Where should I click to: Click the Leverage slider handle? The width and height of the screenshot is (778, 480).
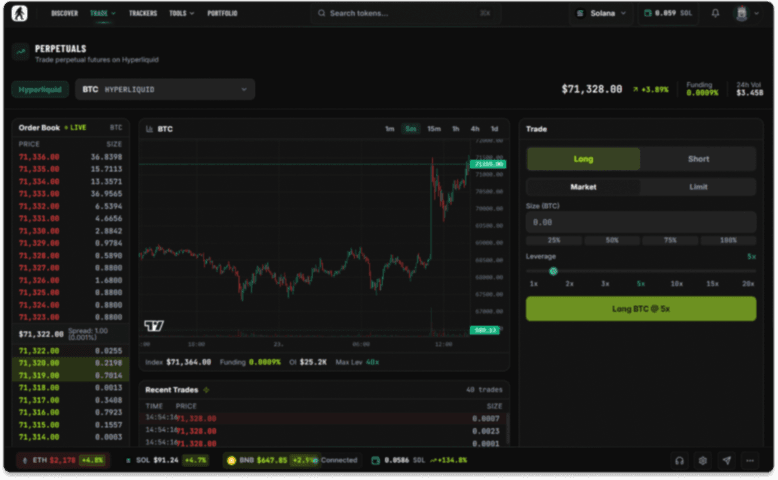553,271
